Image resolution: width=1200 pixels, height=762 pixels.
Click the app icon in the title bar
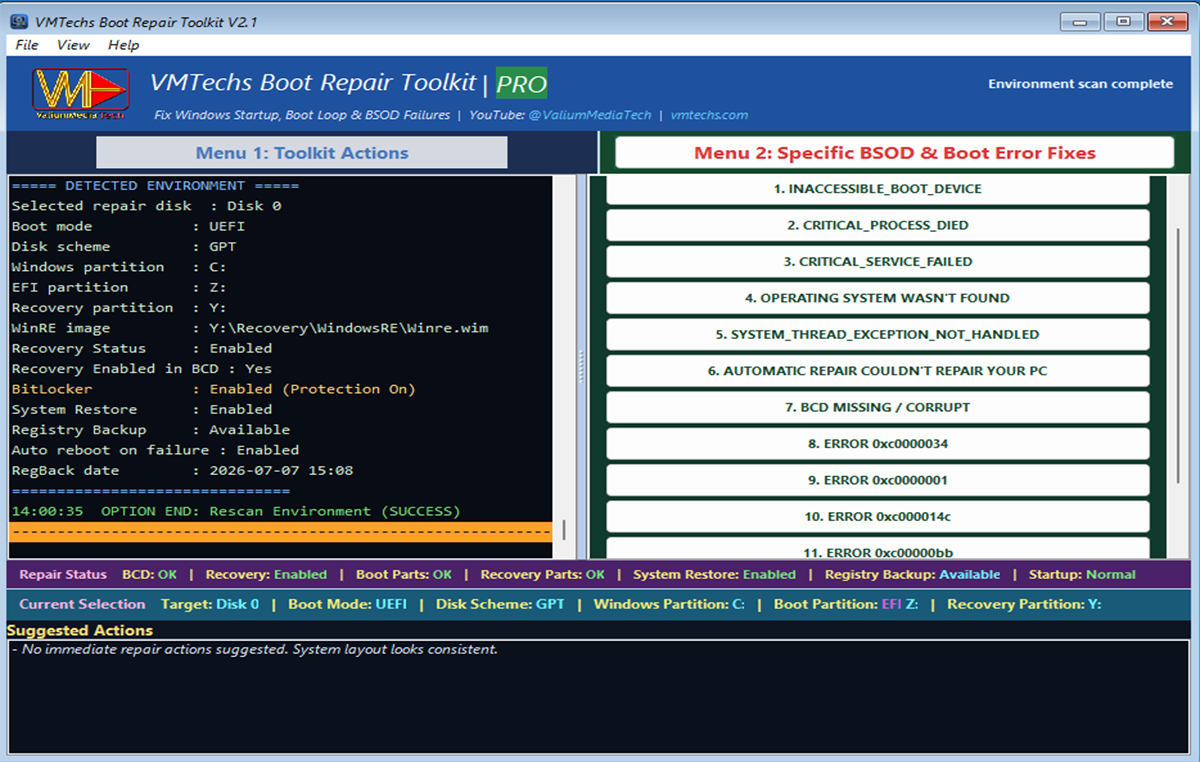pos(19,21)
